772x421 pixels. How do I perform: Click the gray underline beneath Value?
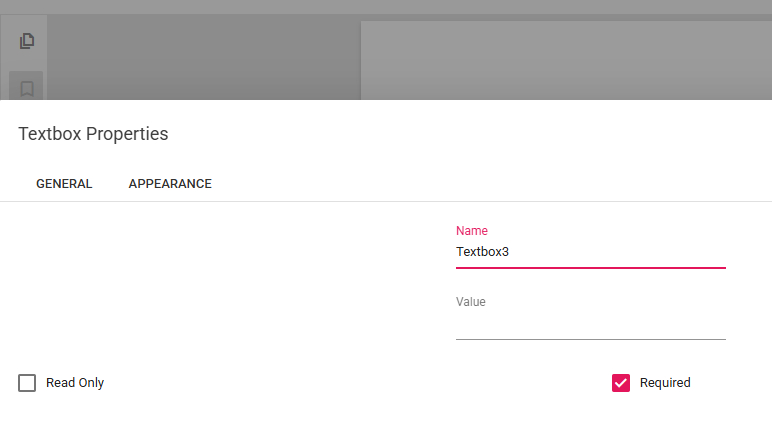click(x=590, y=339)
